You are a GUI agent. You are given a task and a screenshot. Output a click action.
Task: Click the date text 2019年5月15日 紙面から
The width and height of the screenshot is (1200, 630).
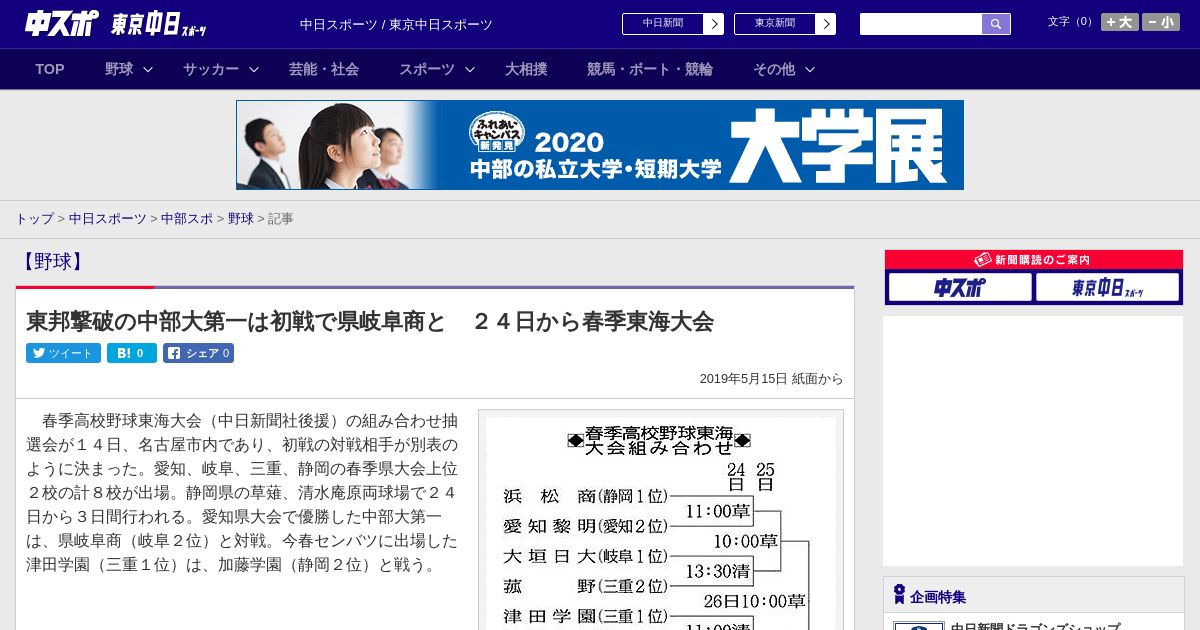click(x=771, y=379)
